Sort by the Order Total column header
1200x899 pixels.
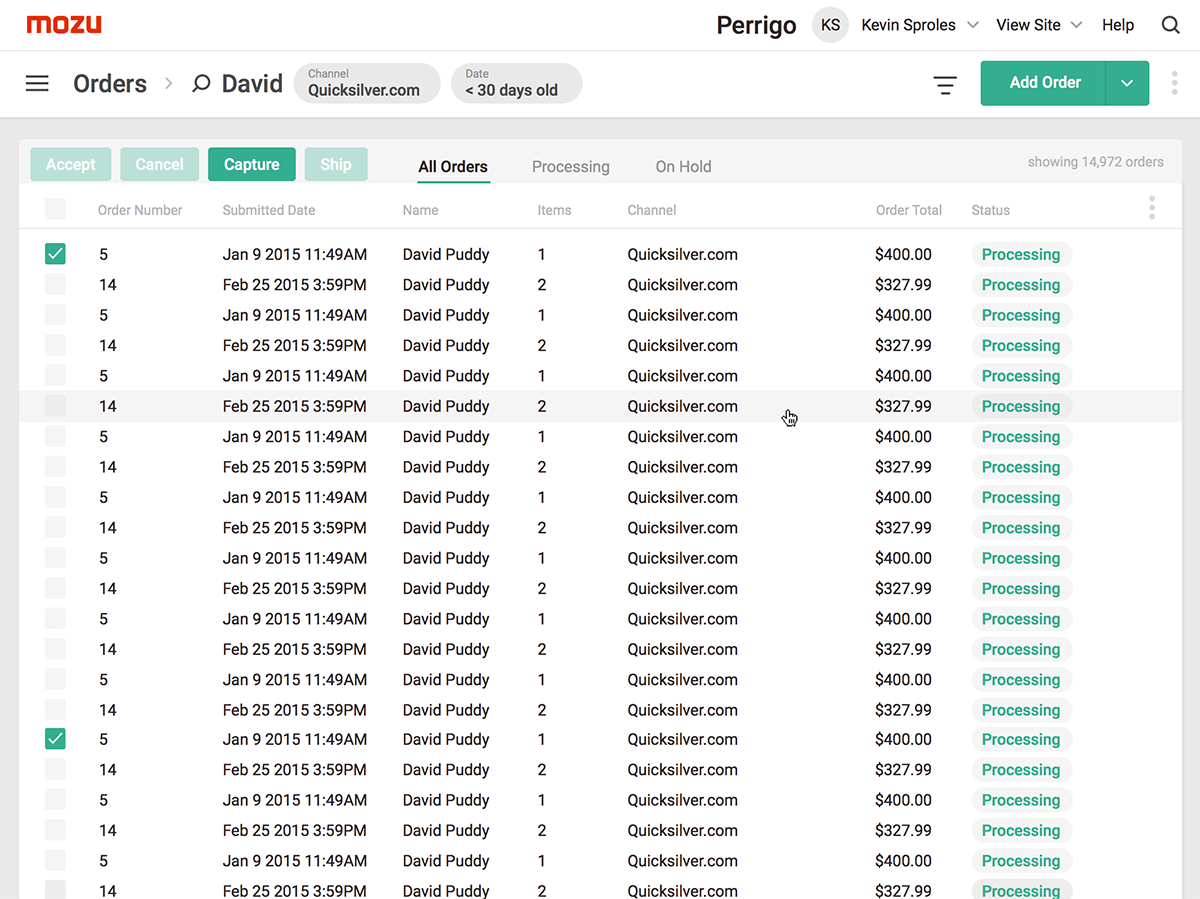pos(909,210)
